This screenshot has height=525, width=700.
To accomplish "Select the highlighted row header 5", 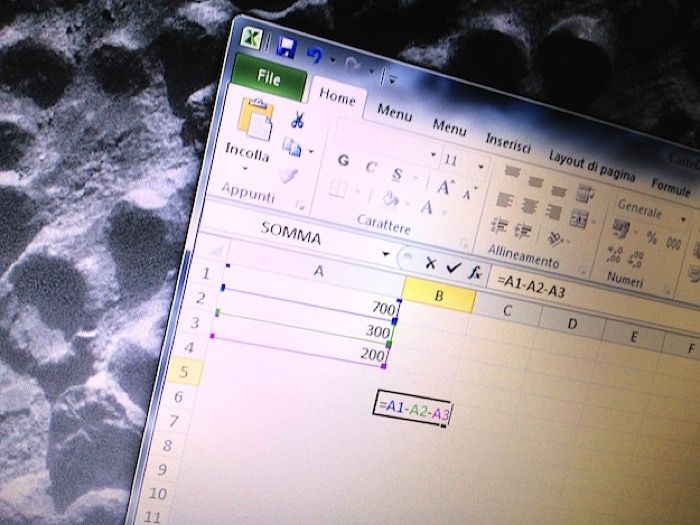I will click(184, 371).
